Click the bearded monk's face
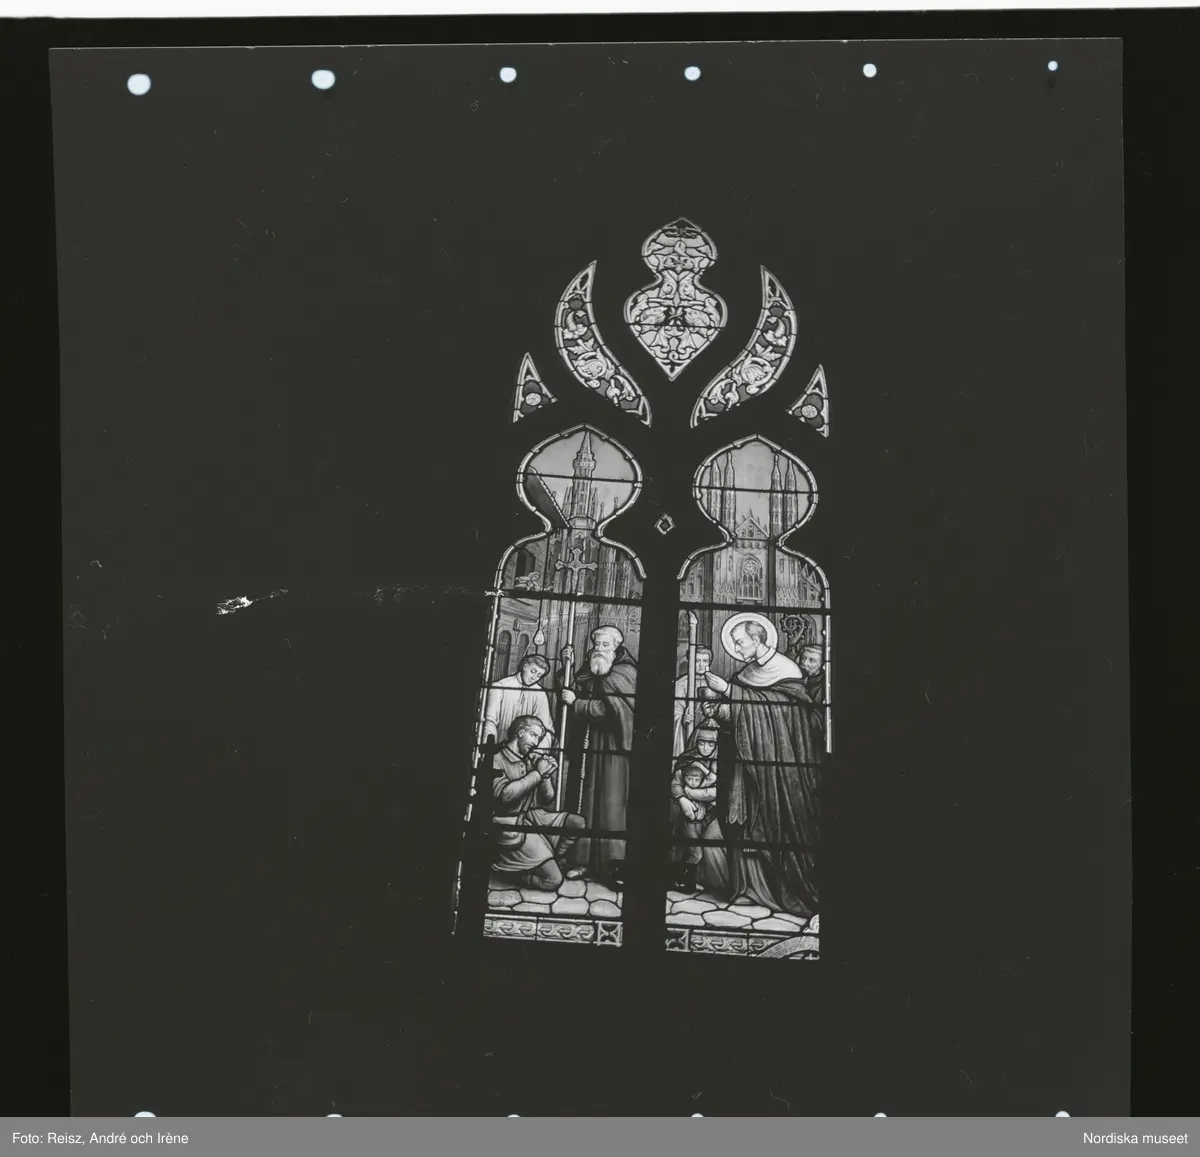Screen dimensions: 1200x1157 pyautogui.click(x=602, y=652)
